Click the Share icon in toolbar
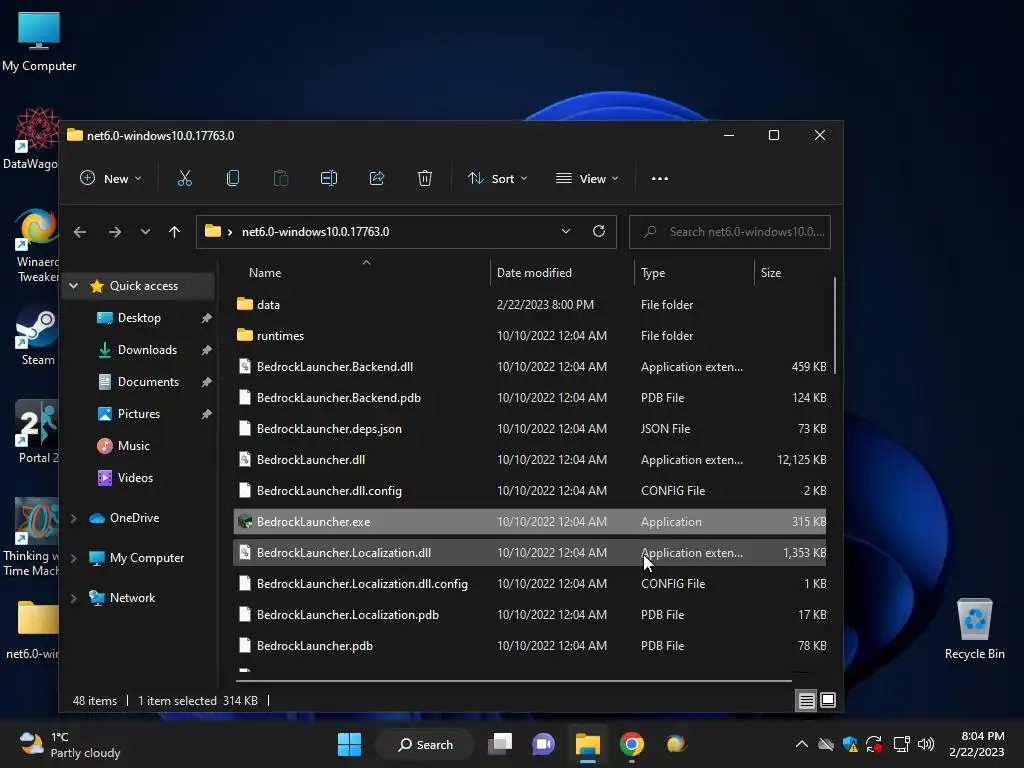This screenshot has height=768, width=1024. (x=377, y=178)
